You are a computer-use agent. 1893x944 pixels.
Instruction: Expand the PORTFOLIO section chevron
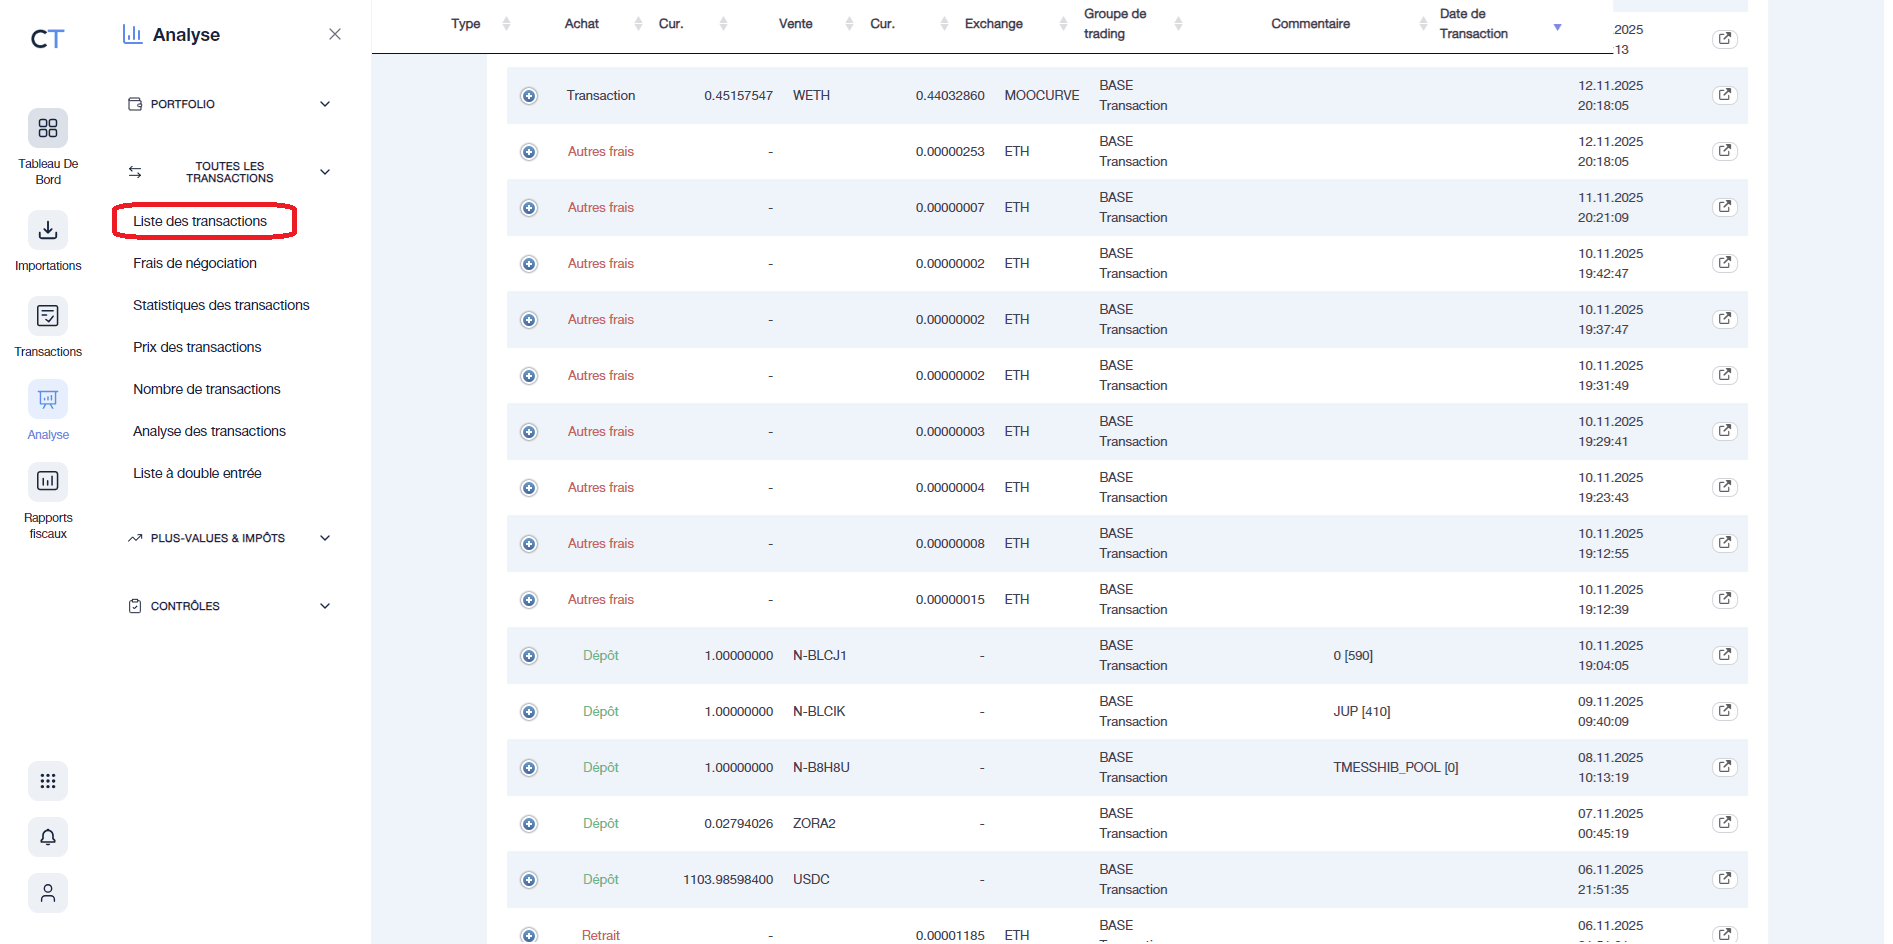point(324,103)
